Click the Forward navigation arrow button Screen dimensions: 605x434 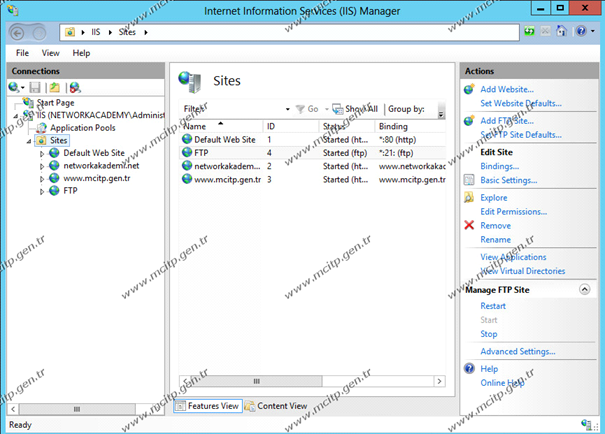point(39,34)
